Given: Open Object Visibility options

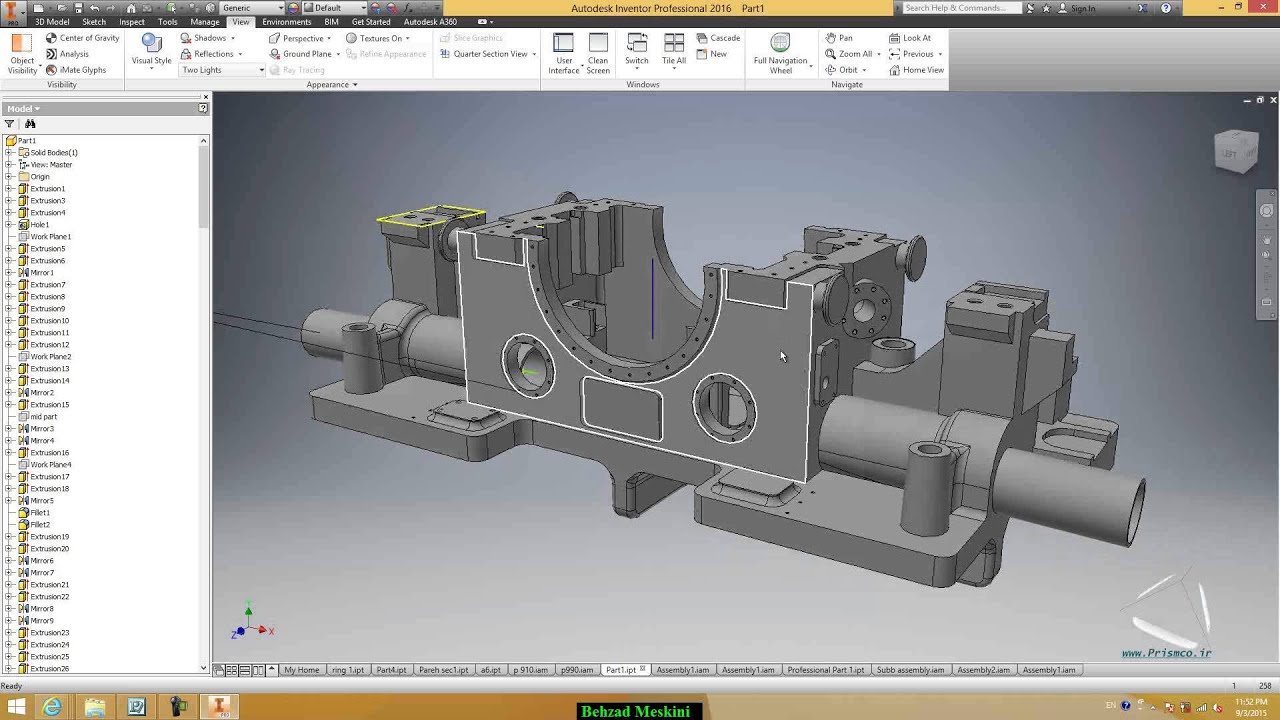Looking at the screenshot, I should [22, 53].
